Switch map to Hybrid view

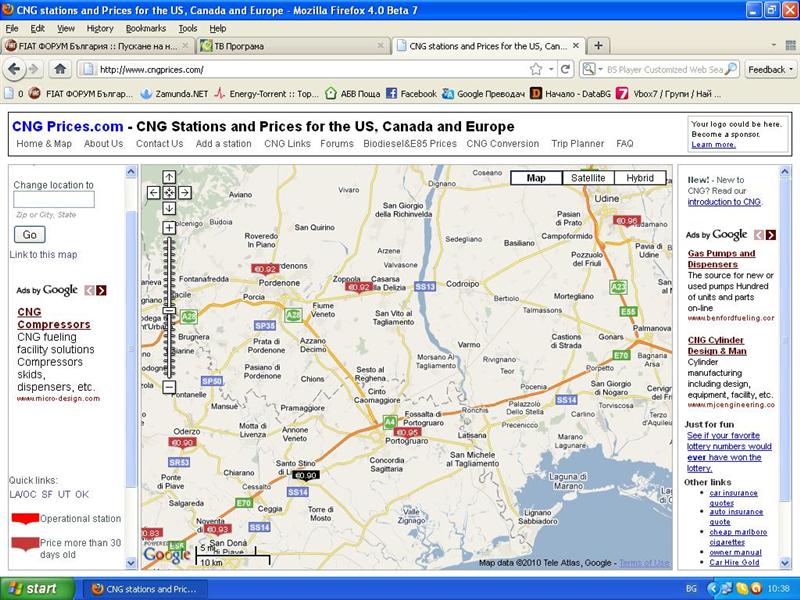point(640,178)
